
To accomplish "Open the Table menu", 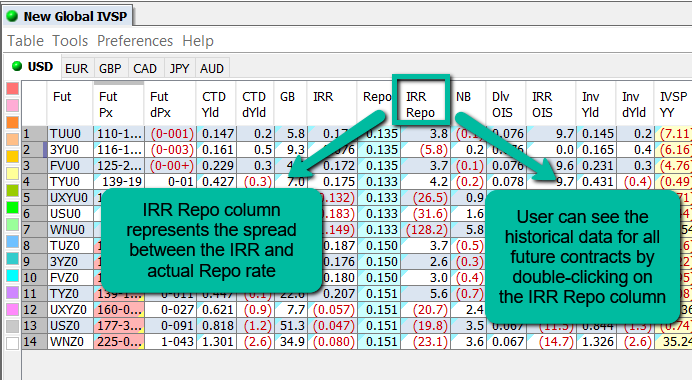I will pyautogui.click(x=26, y=41).
